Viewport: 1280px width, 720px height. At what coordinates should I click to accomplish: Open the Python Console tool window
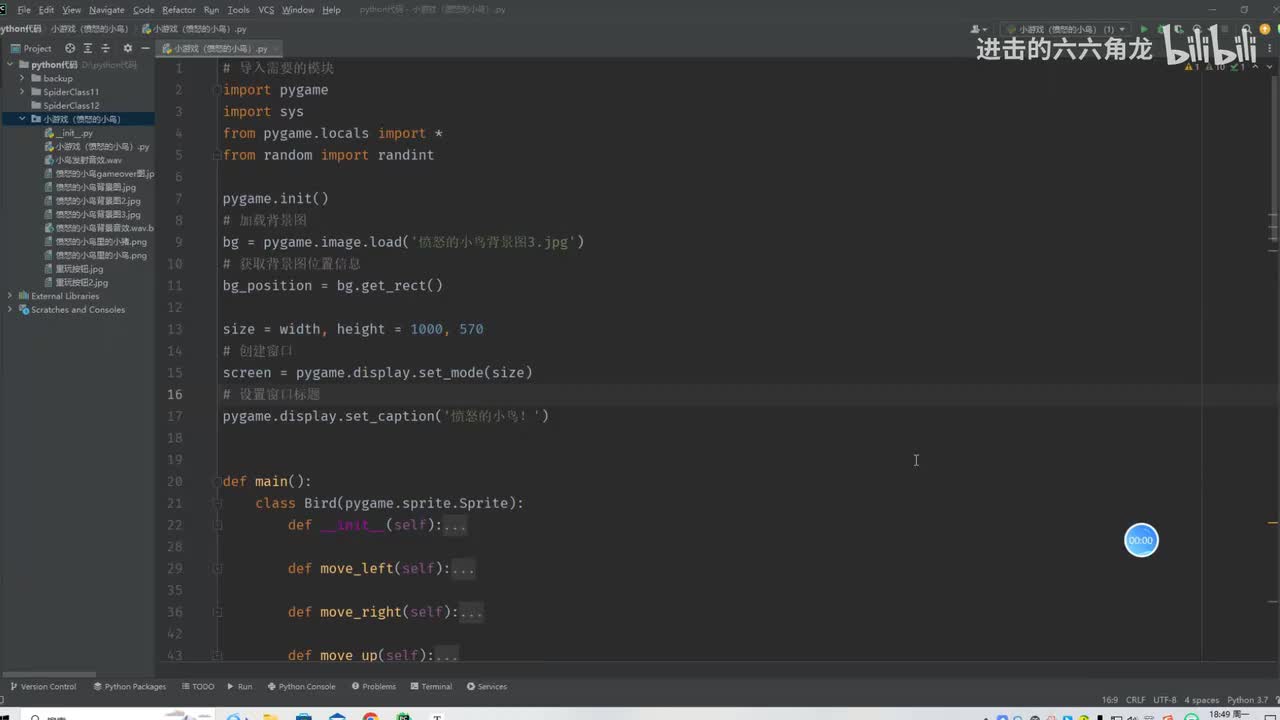[x=301, y=687]
